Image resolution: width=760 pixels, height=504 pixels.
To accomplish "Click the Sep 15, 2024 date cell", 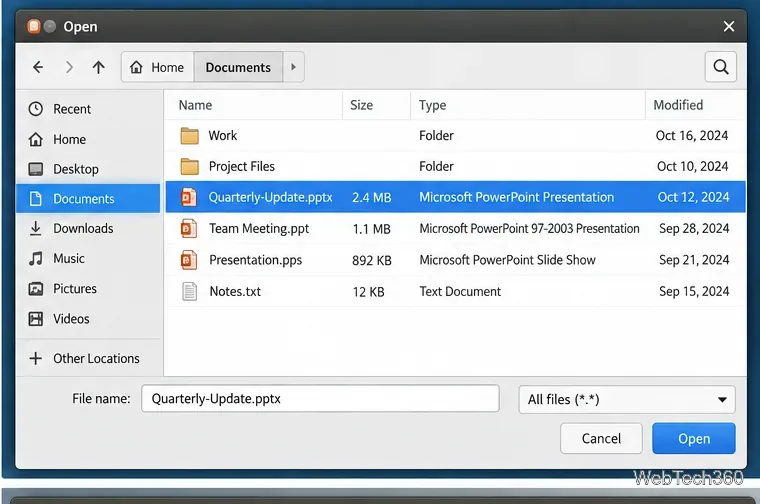I will pos(694,291).
